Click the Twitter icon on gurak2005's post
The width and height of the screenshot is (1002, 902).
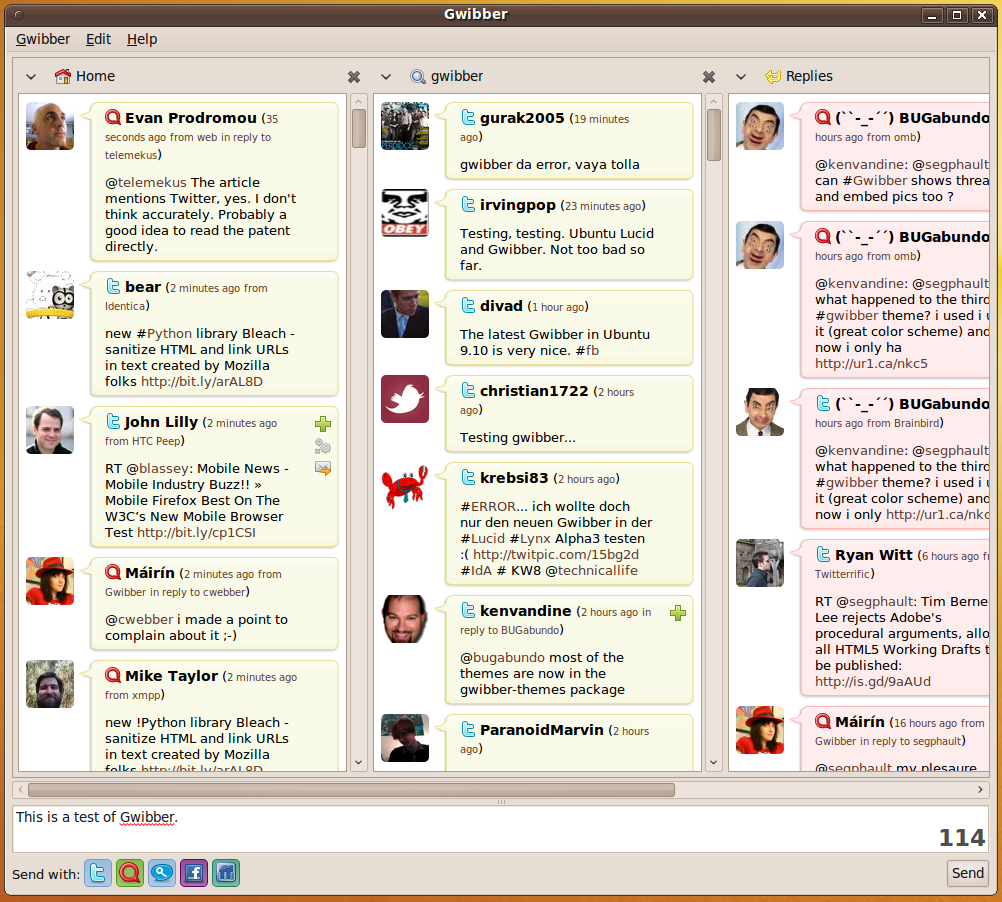[x=468, y=117]
